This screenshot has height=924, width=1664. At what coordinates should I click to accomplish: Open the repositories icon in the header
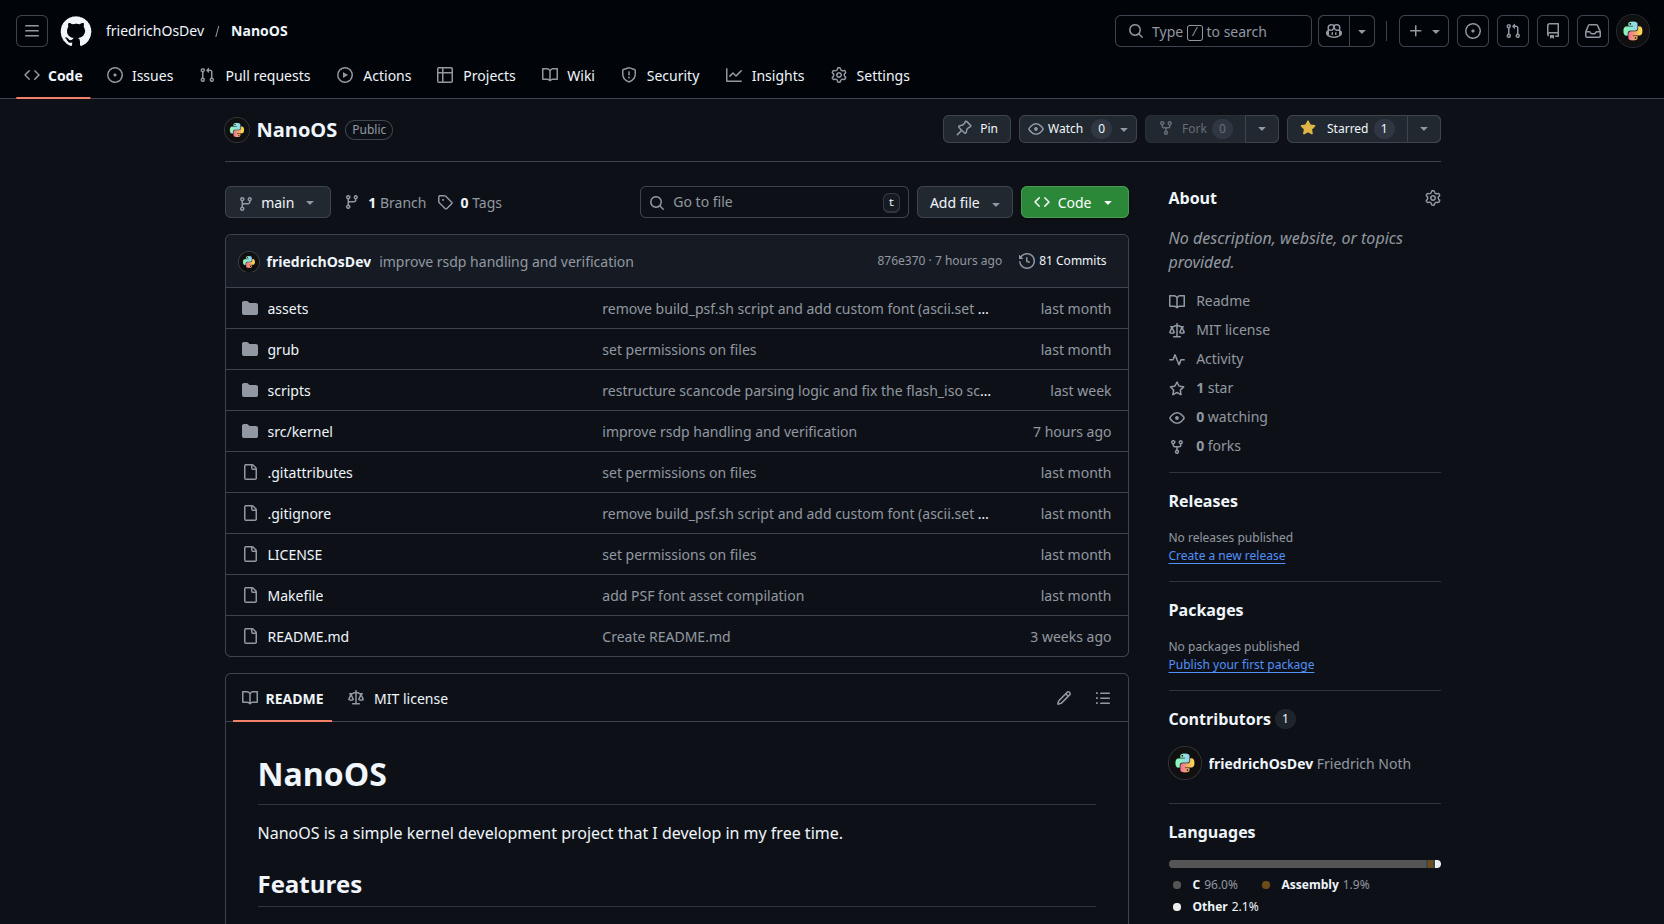click(x=1553, y=31)
